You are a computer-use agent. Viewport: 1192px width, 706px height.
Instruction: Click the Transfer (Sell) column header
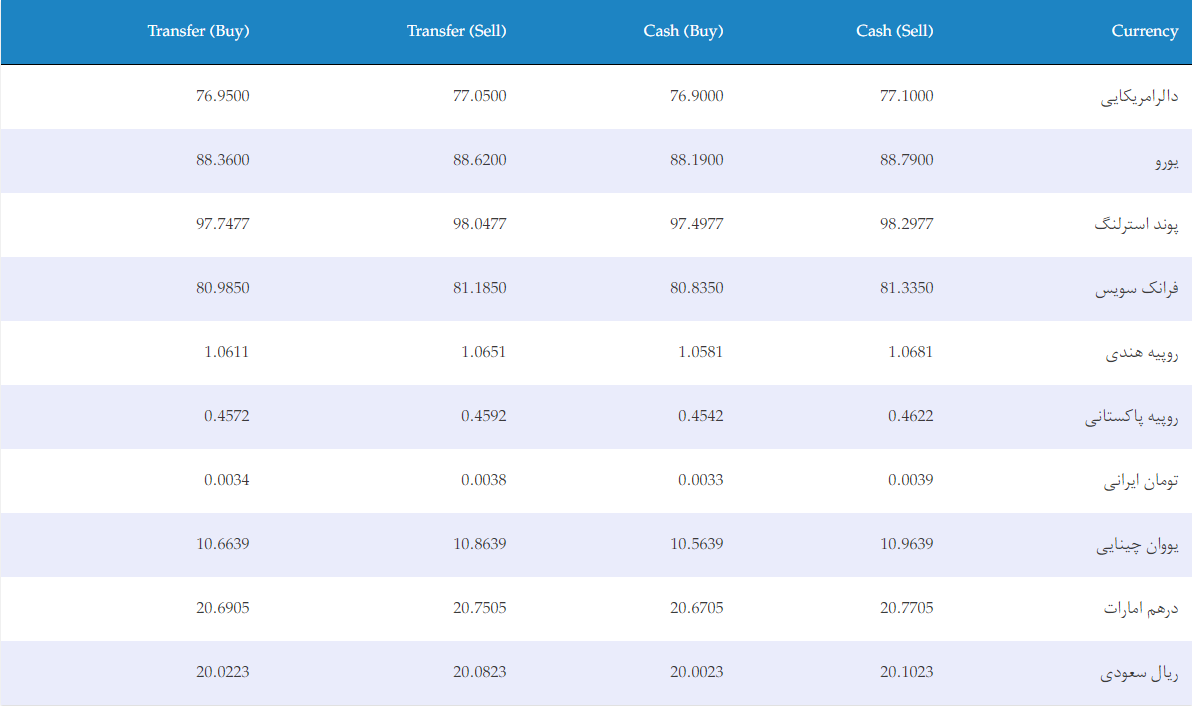pyautogui.click(x=456, y=31)
